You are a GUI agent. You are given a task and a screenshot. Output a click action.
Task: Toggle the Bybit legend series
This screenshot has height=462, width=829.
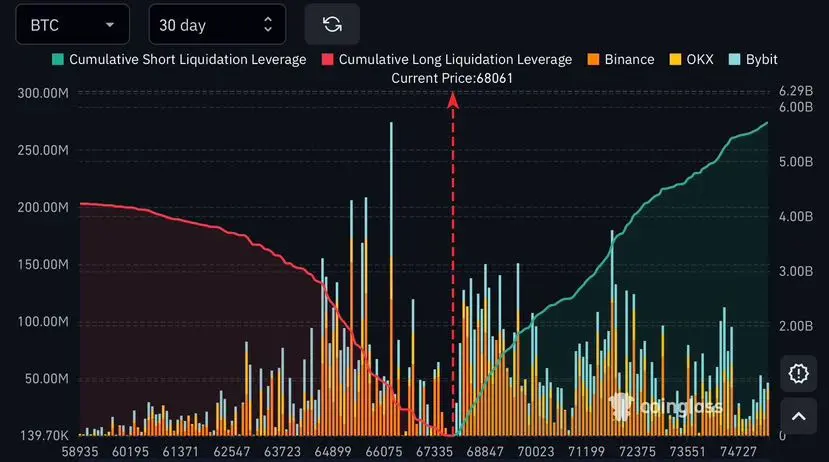753,59
